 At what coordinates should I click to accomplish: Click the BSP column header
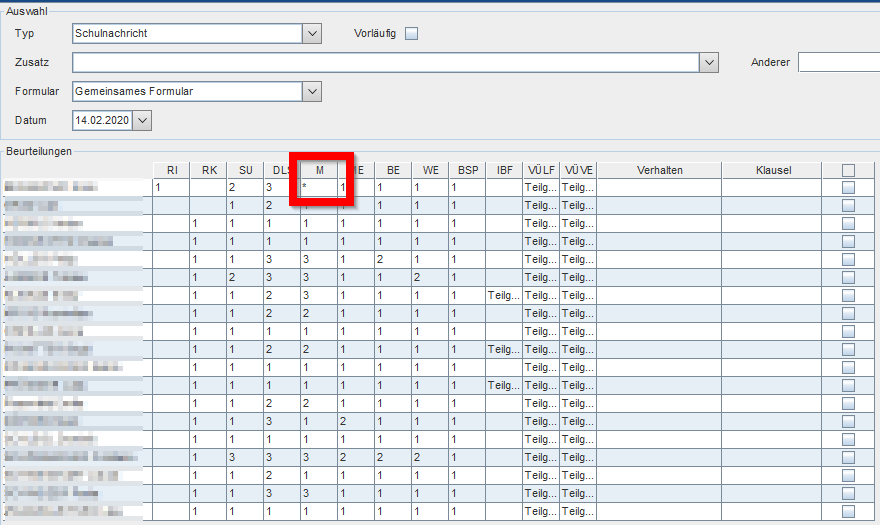[x=468, y=170]
